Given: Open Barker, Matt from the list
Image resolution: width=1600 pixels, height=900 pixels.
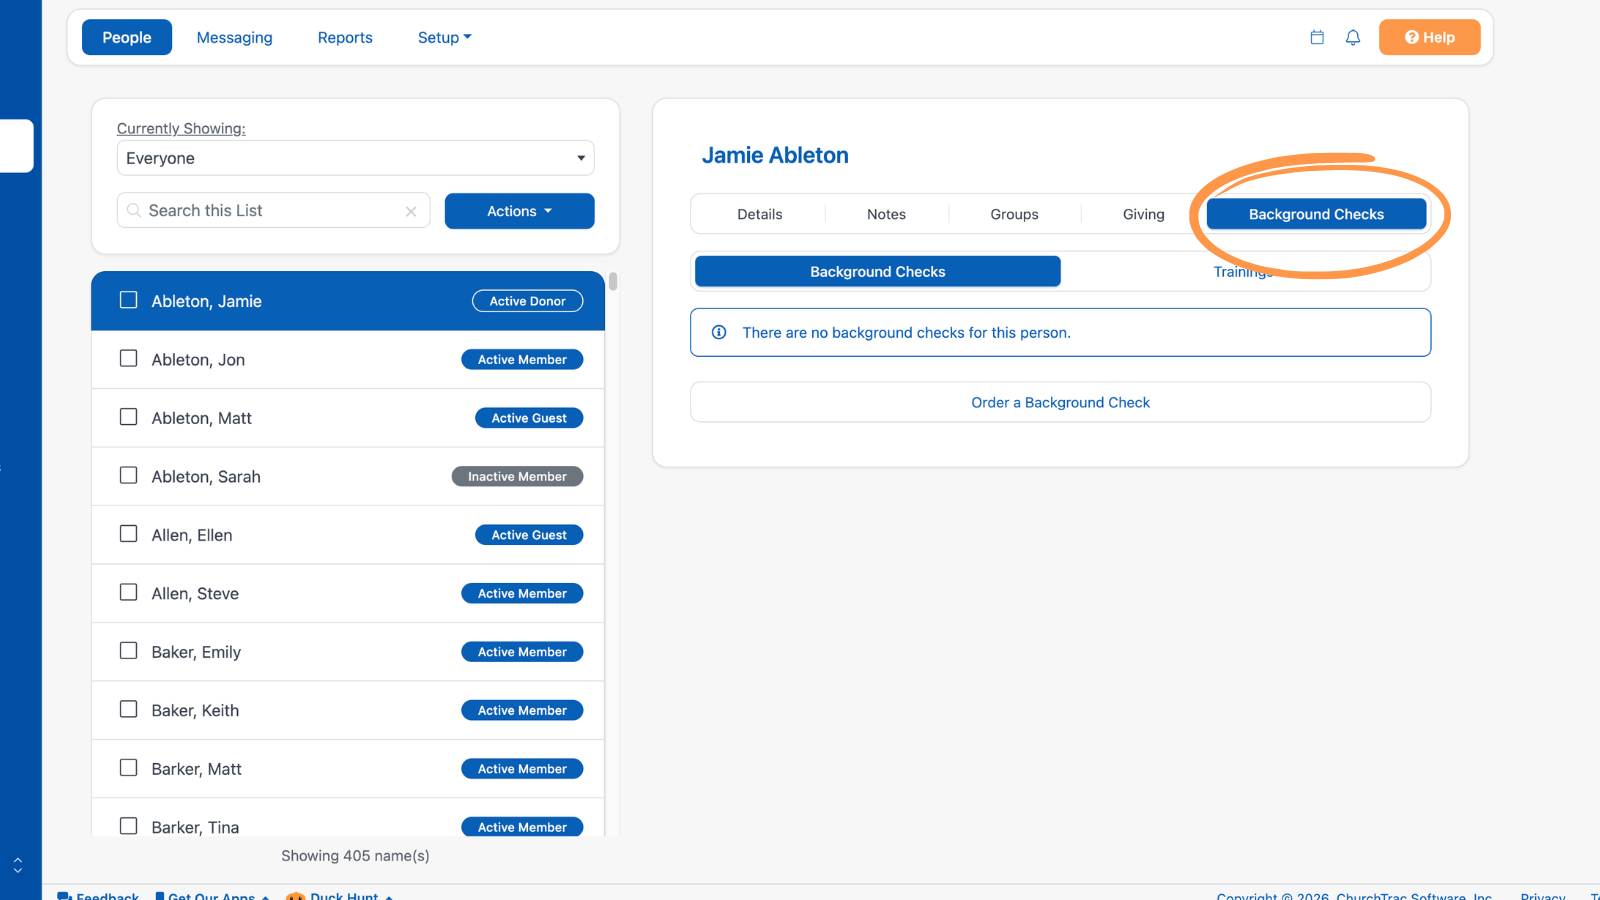Looking at the screenshot, I should 348,768.
